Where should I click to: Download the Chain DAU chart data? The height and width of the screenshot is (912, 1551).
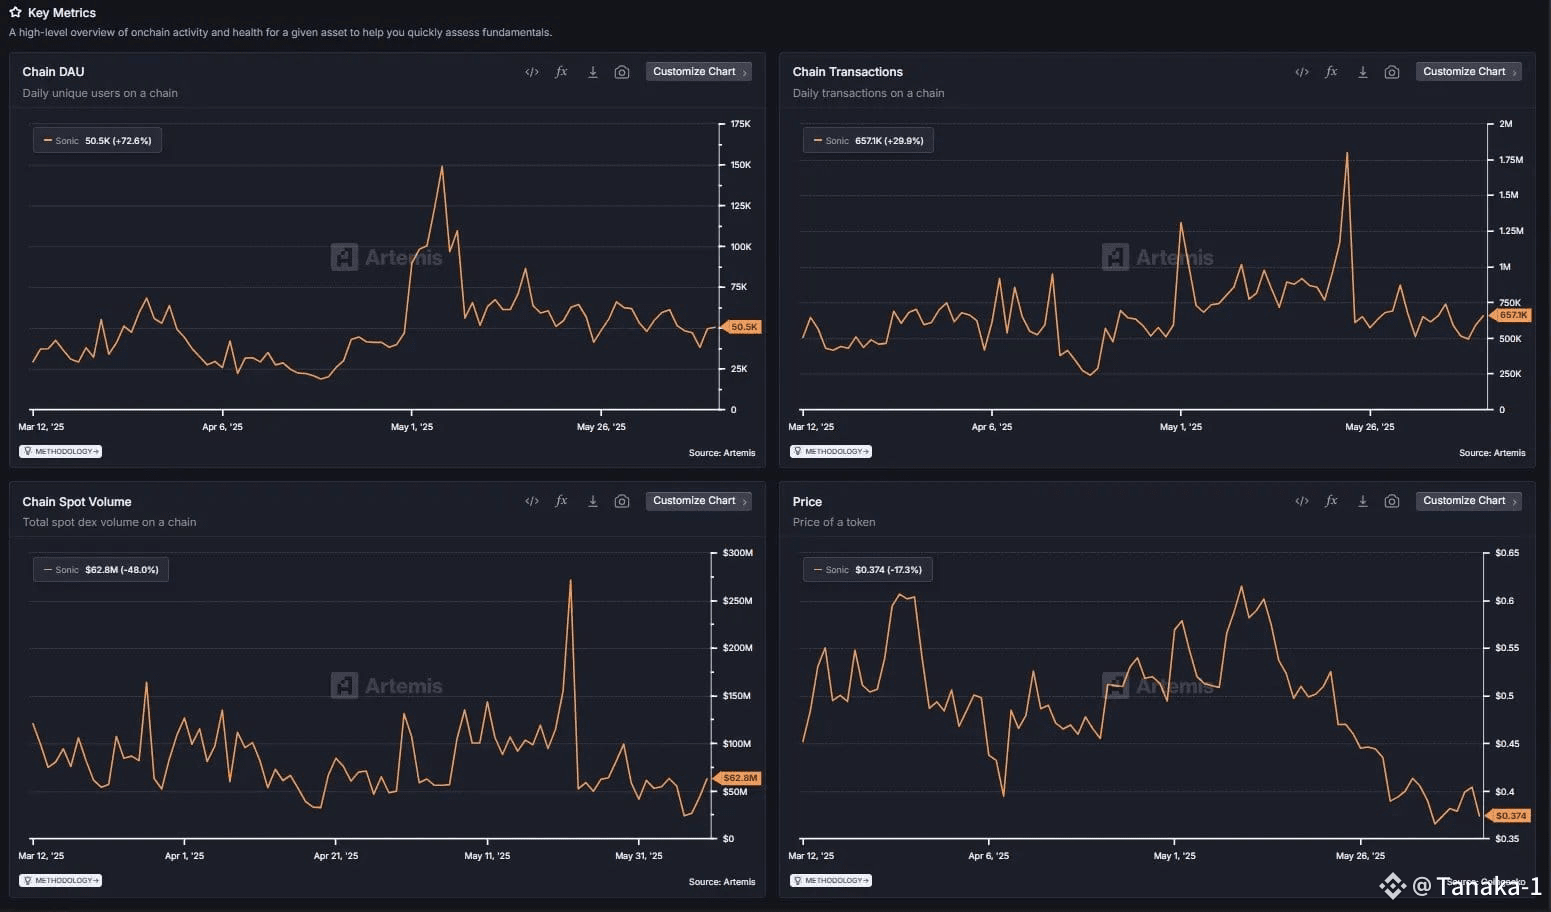[x=592, y=72]
